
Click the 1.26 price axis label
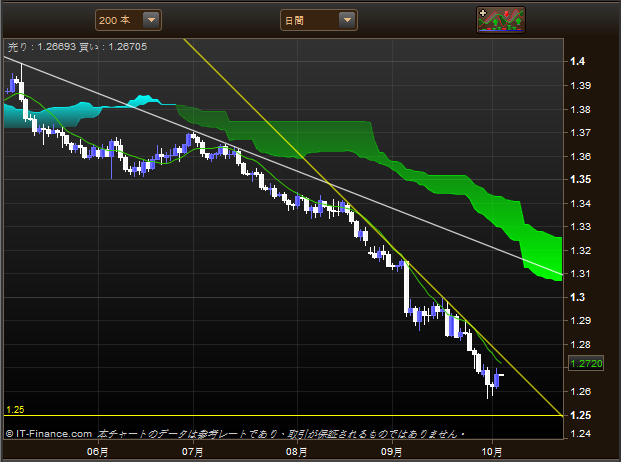coord(580,392)
